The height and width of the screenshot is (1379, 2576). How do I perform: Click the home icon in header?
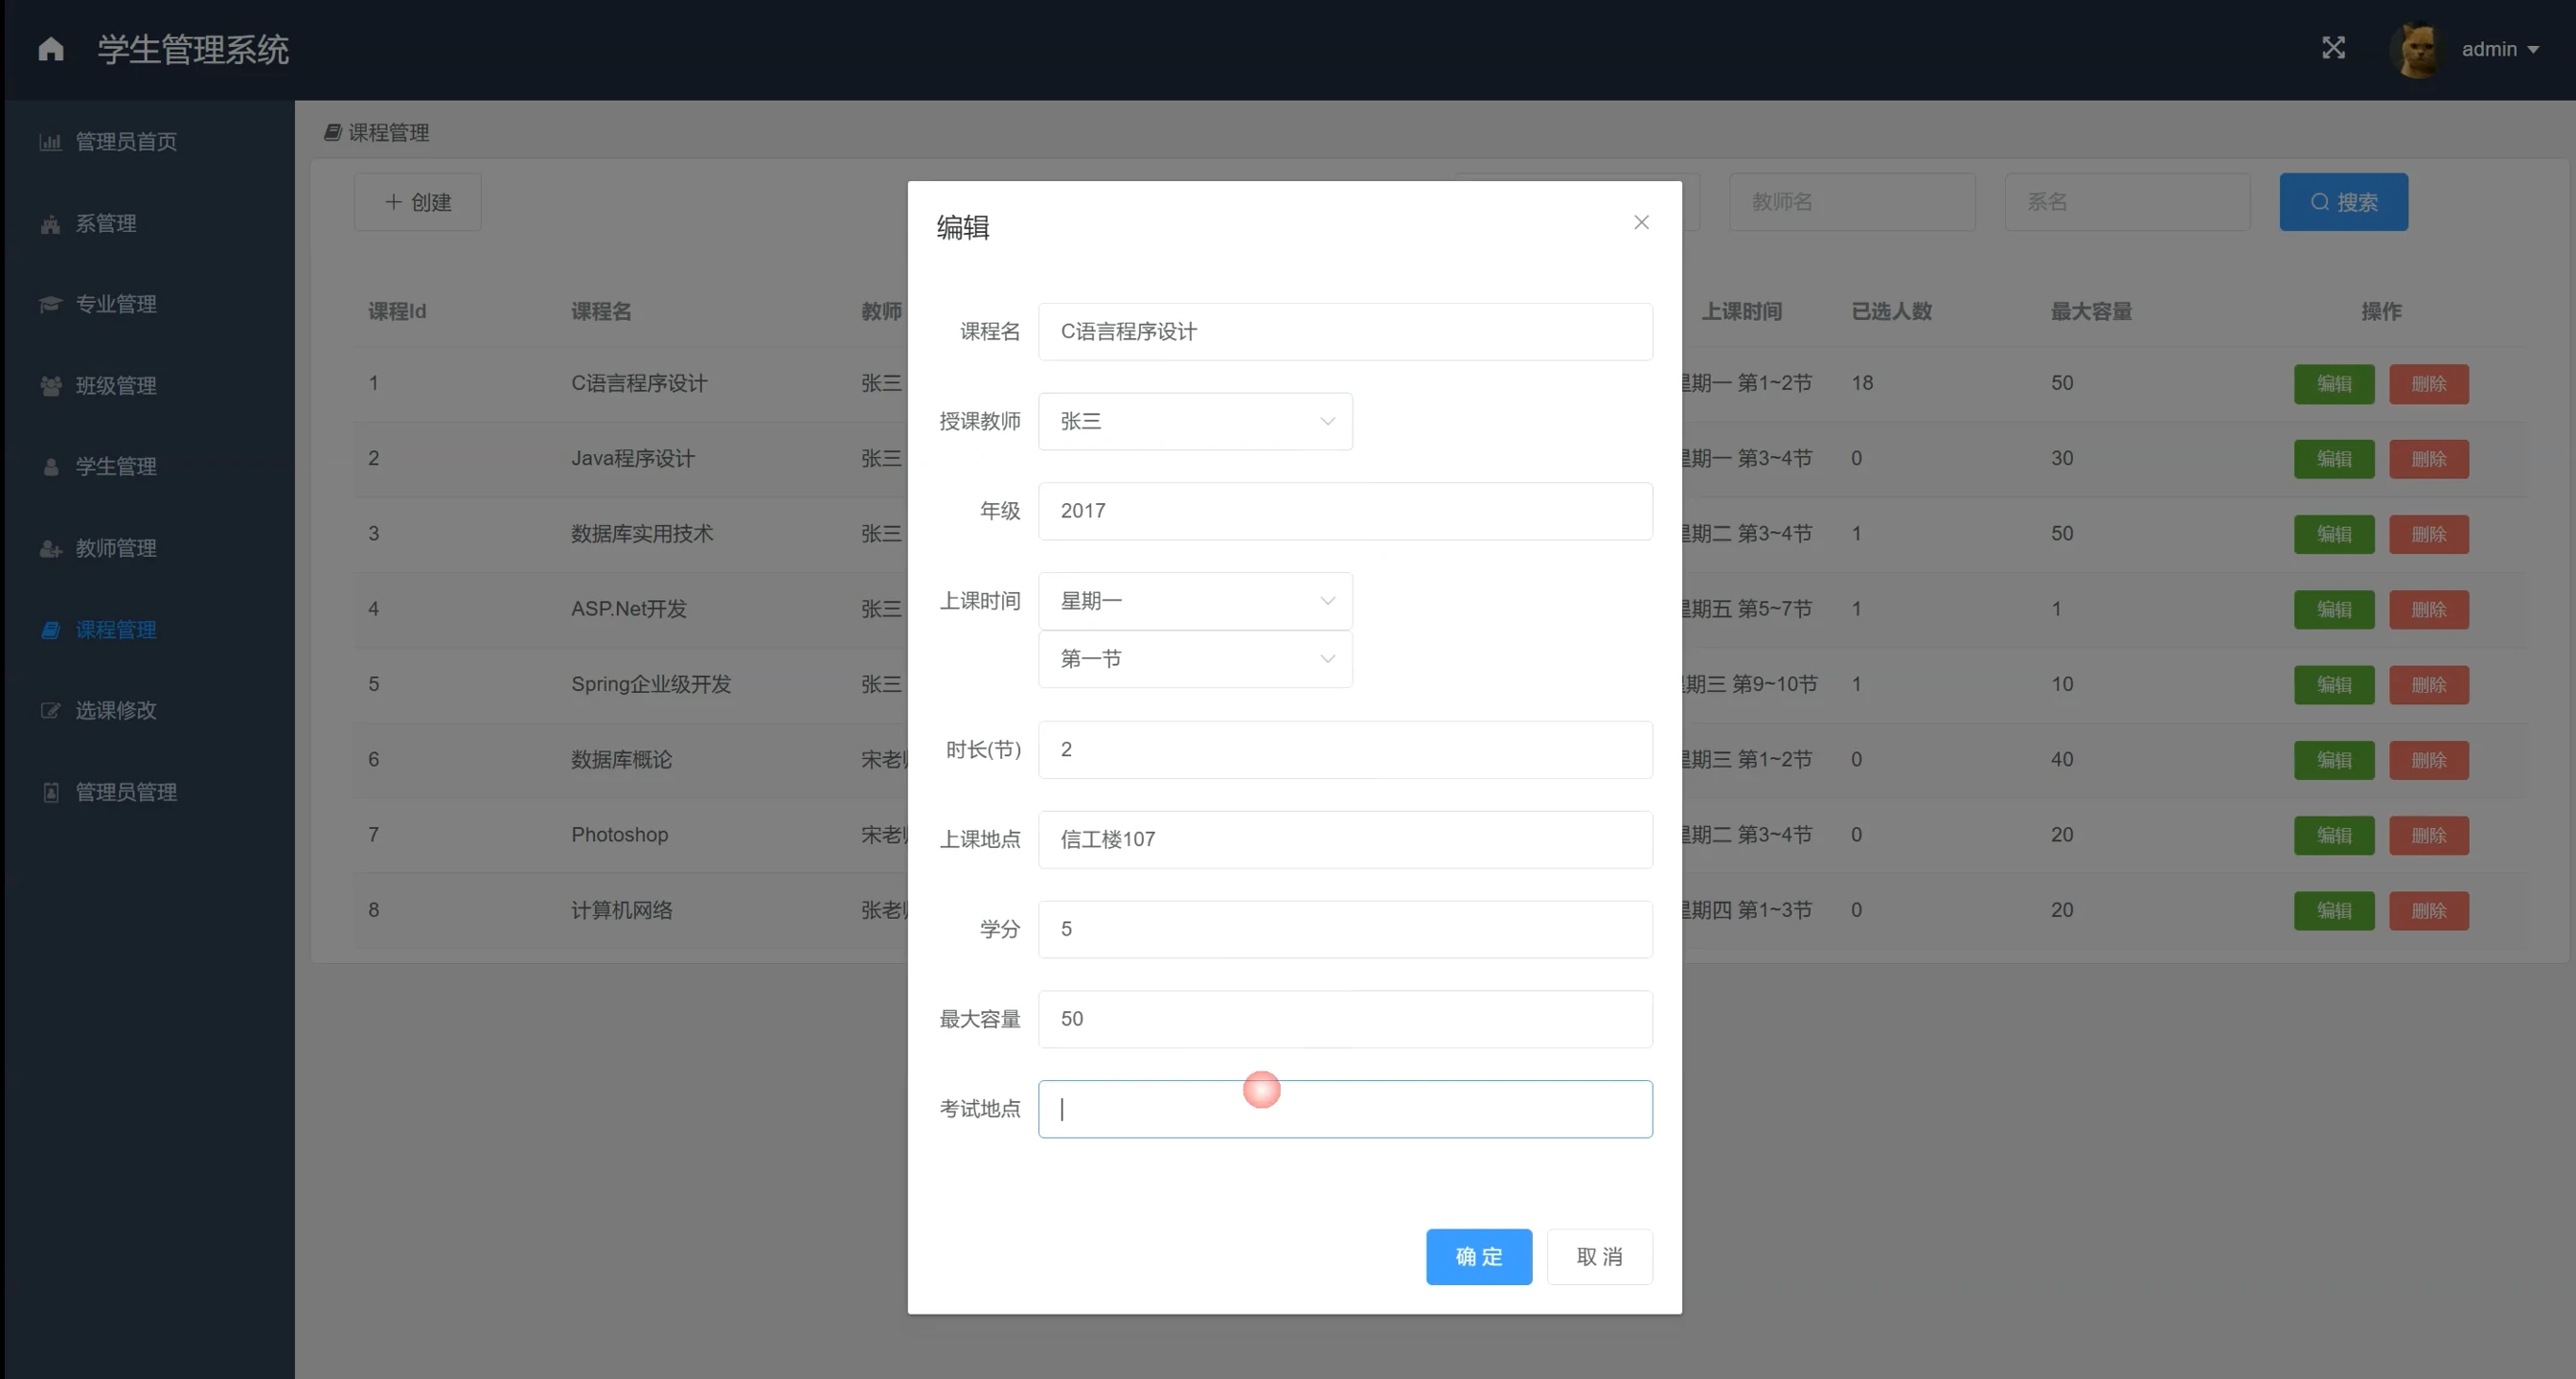click(x=51, y=49)
